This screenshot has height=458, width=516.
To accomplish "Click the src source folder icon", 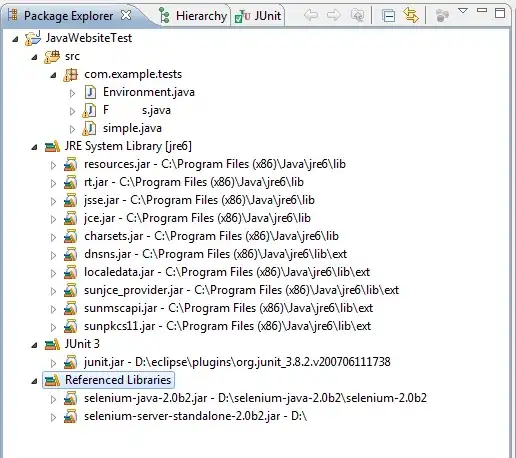I will [x=52, y=57].
